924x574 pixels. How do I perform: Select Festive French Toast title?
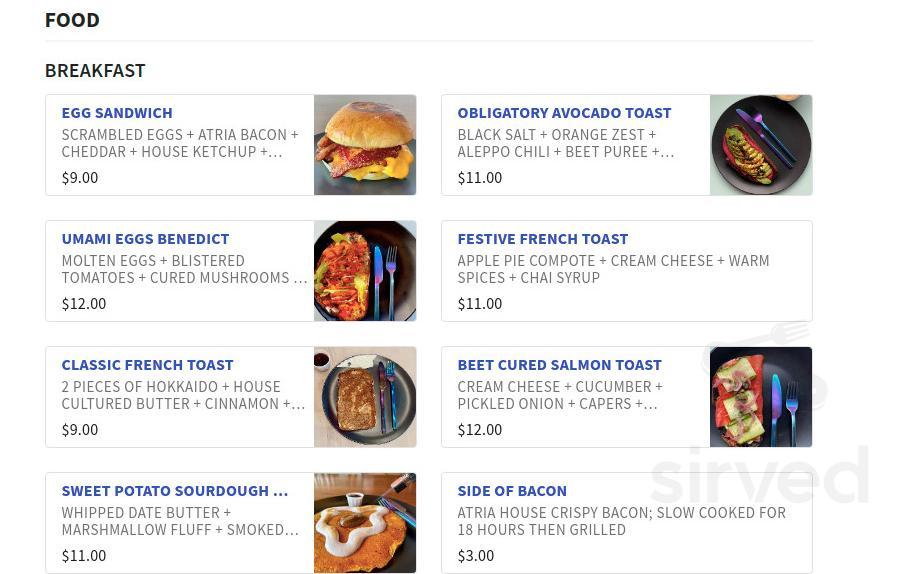click(543, 239)
